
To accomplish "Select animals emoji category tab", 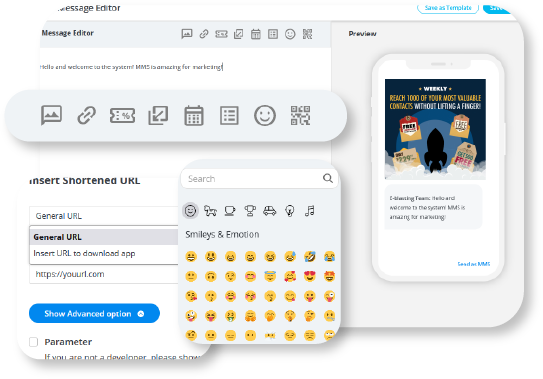I will pos(210,210).
